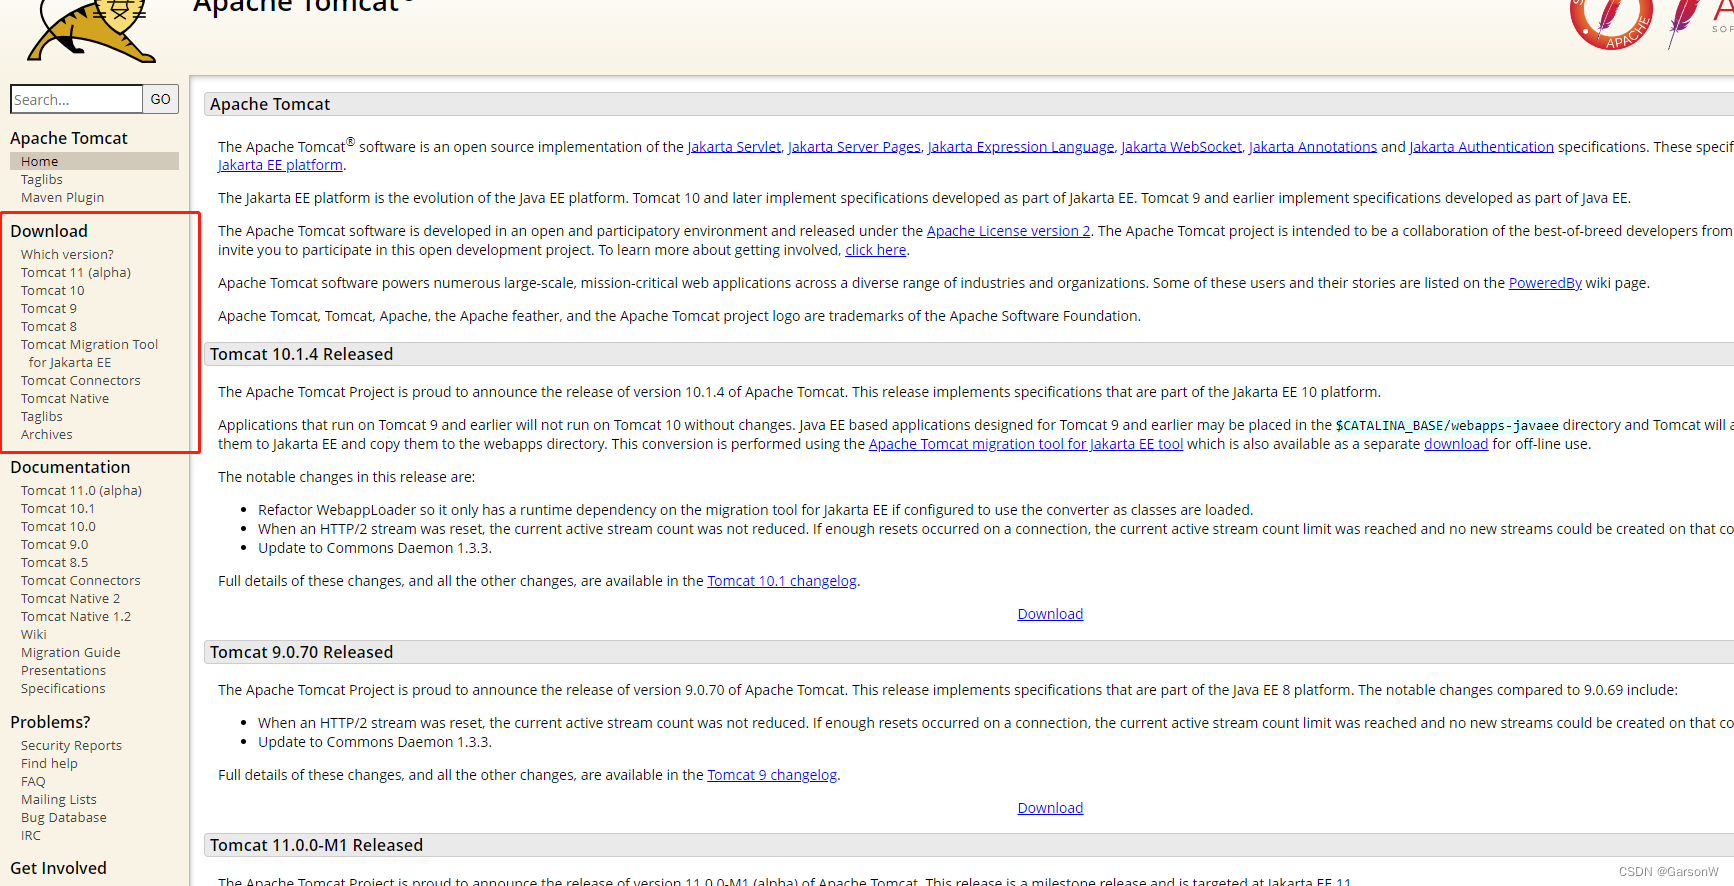Open Tomcat Native 2 documentation
1734x886 pixels.
pos(70,598)
